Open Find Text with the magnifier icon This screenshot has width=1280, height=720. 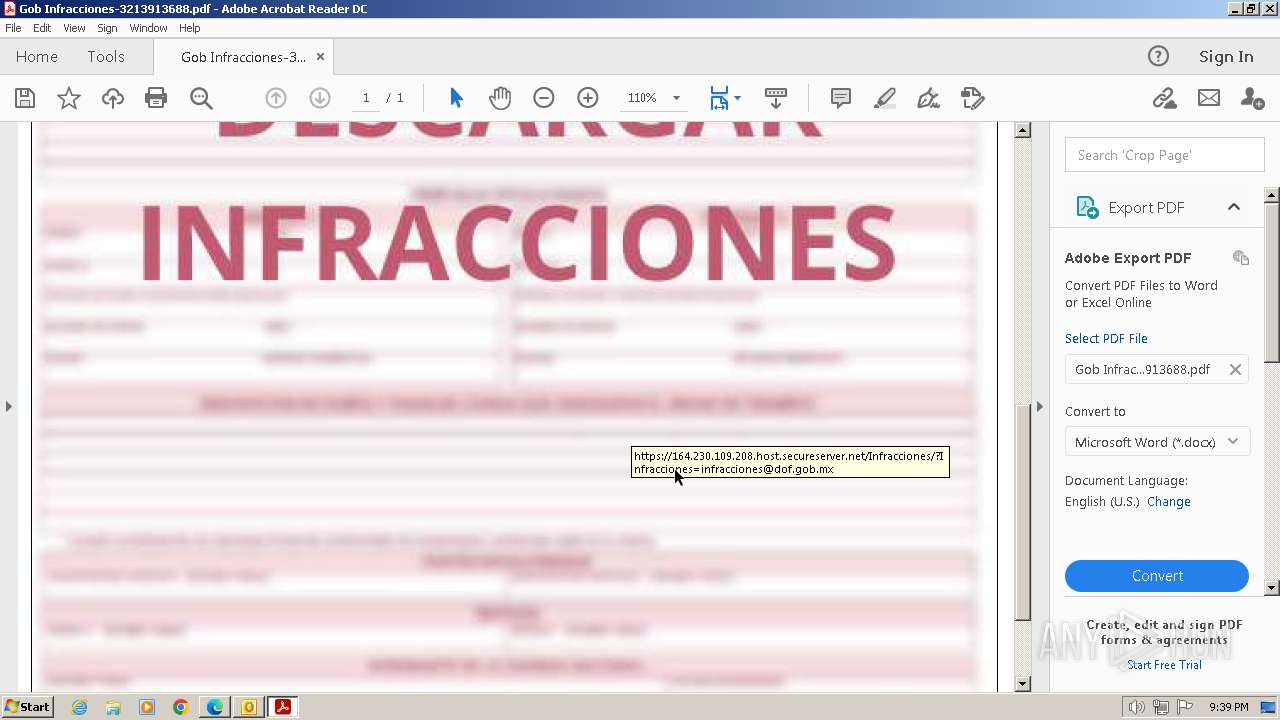[x=201, y=98]
